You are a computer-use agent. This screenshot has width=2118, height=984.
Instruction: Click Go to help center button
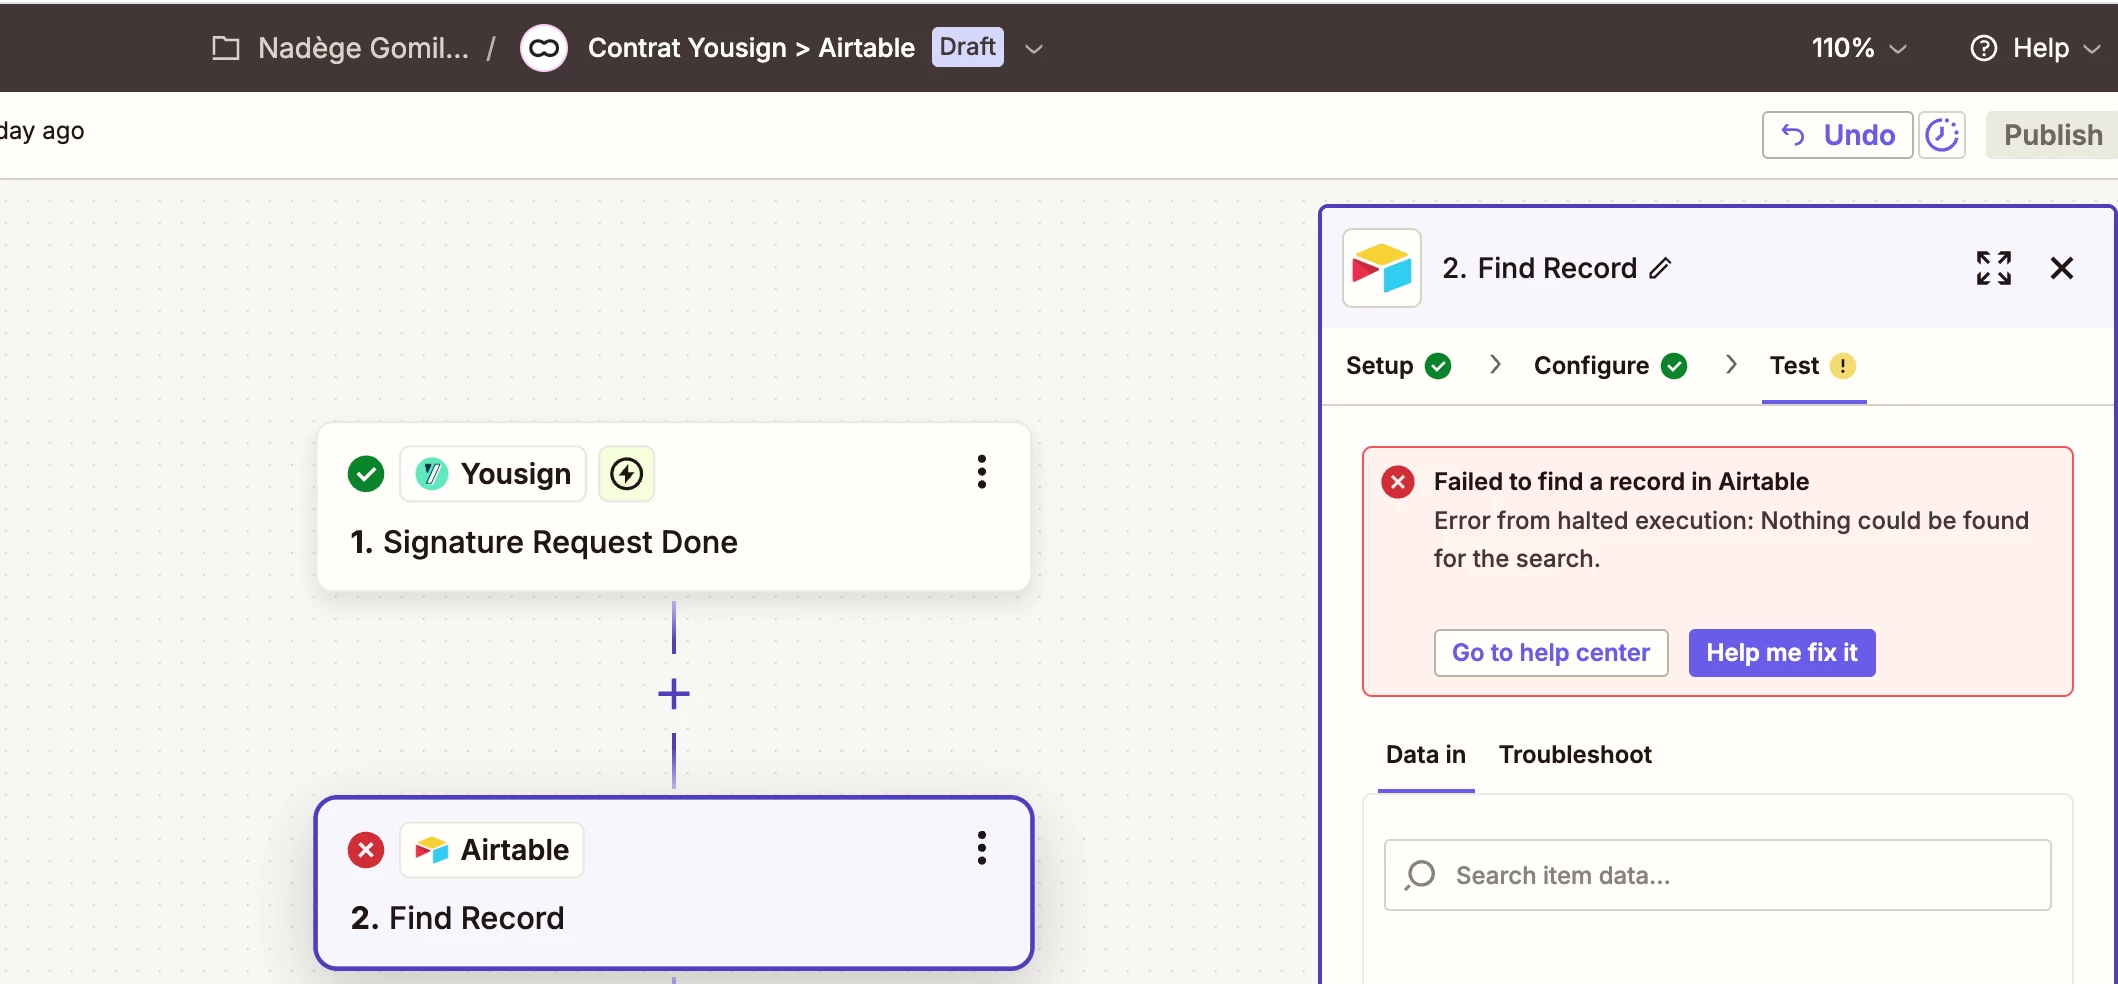pyautogui.click(x=1551, y=653)
